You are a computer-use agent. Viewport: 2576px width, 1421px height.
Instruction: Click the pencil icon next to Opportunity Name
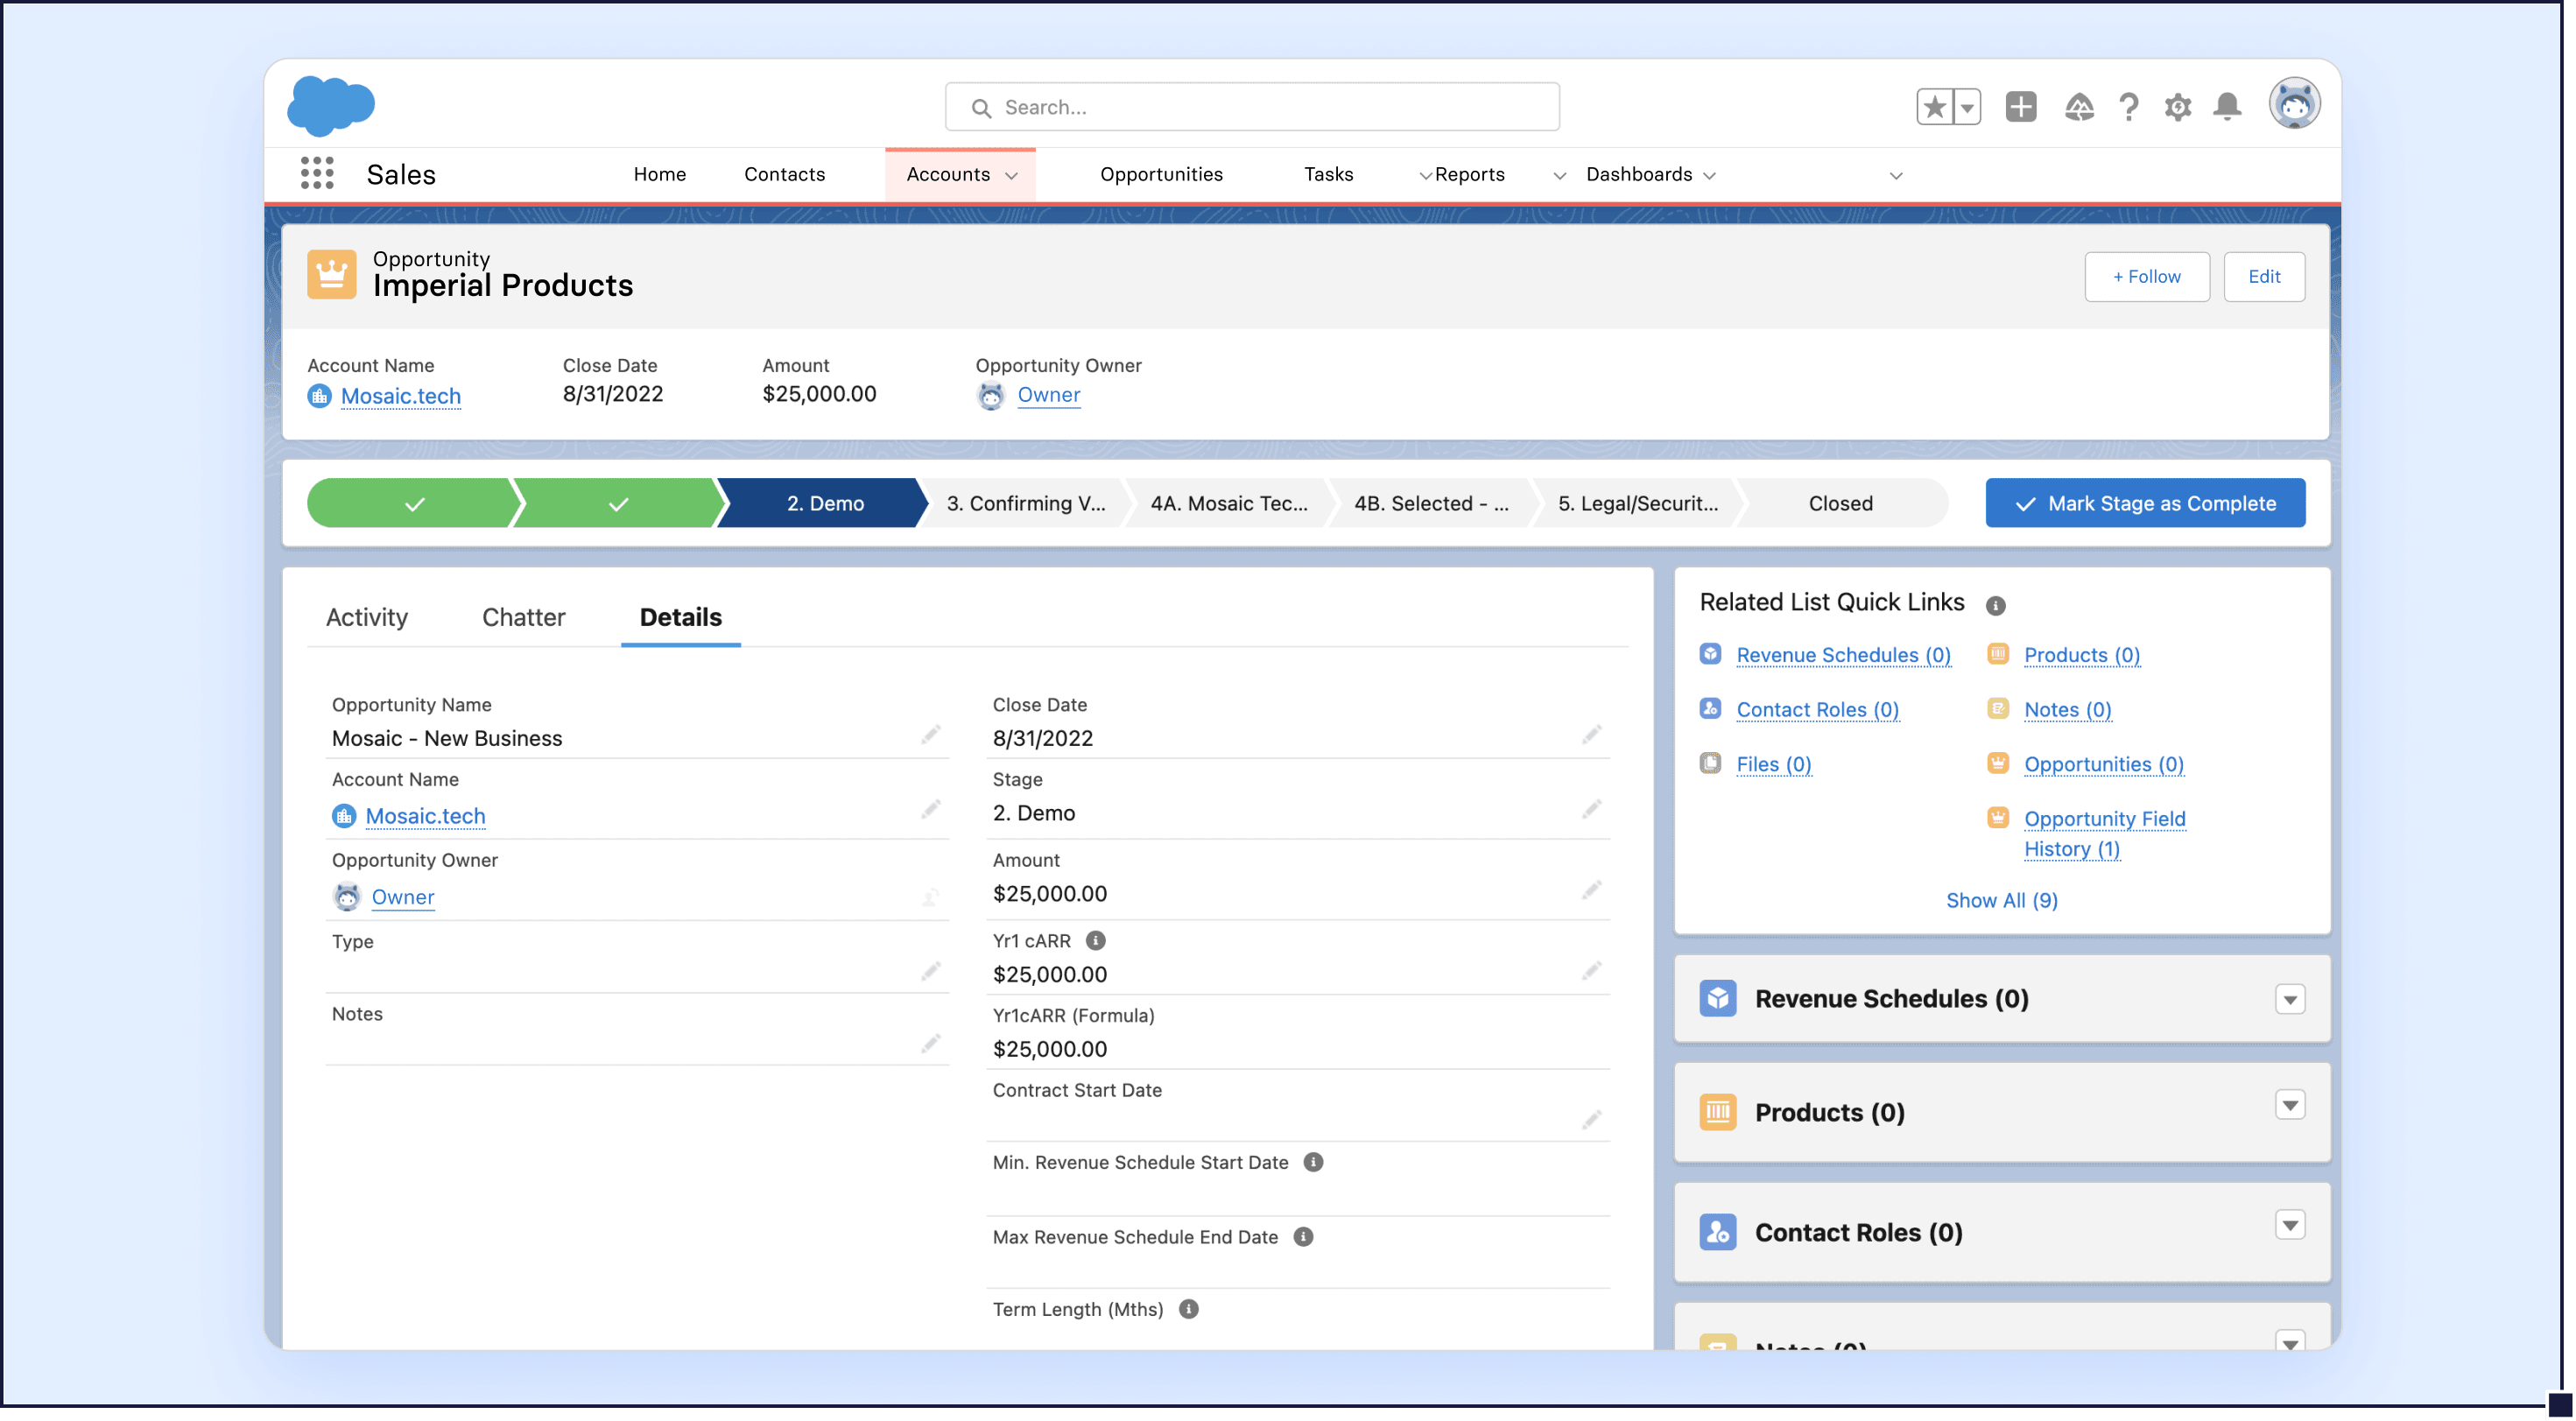point(930,736)
